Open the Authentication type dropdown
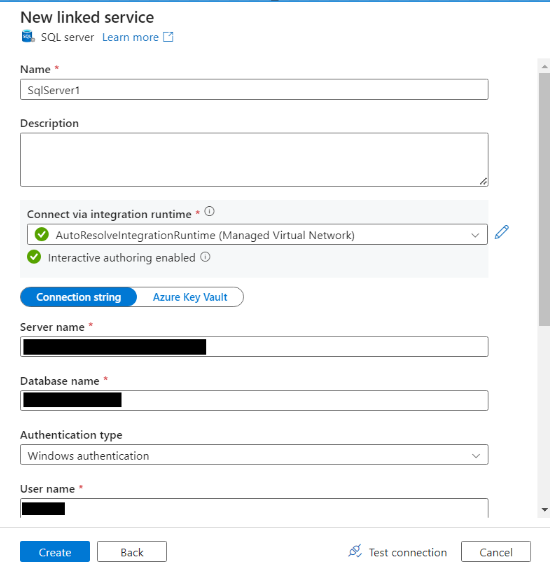Viewport: 550px width, 572px height. [x=254, y=455]
